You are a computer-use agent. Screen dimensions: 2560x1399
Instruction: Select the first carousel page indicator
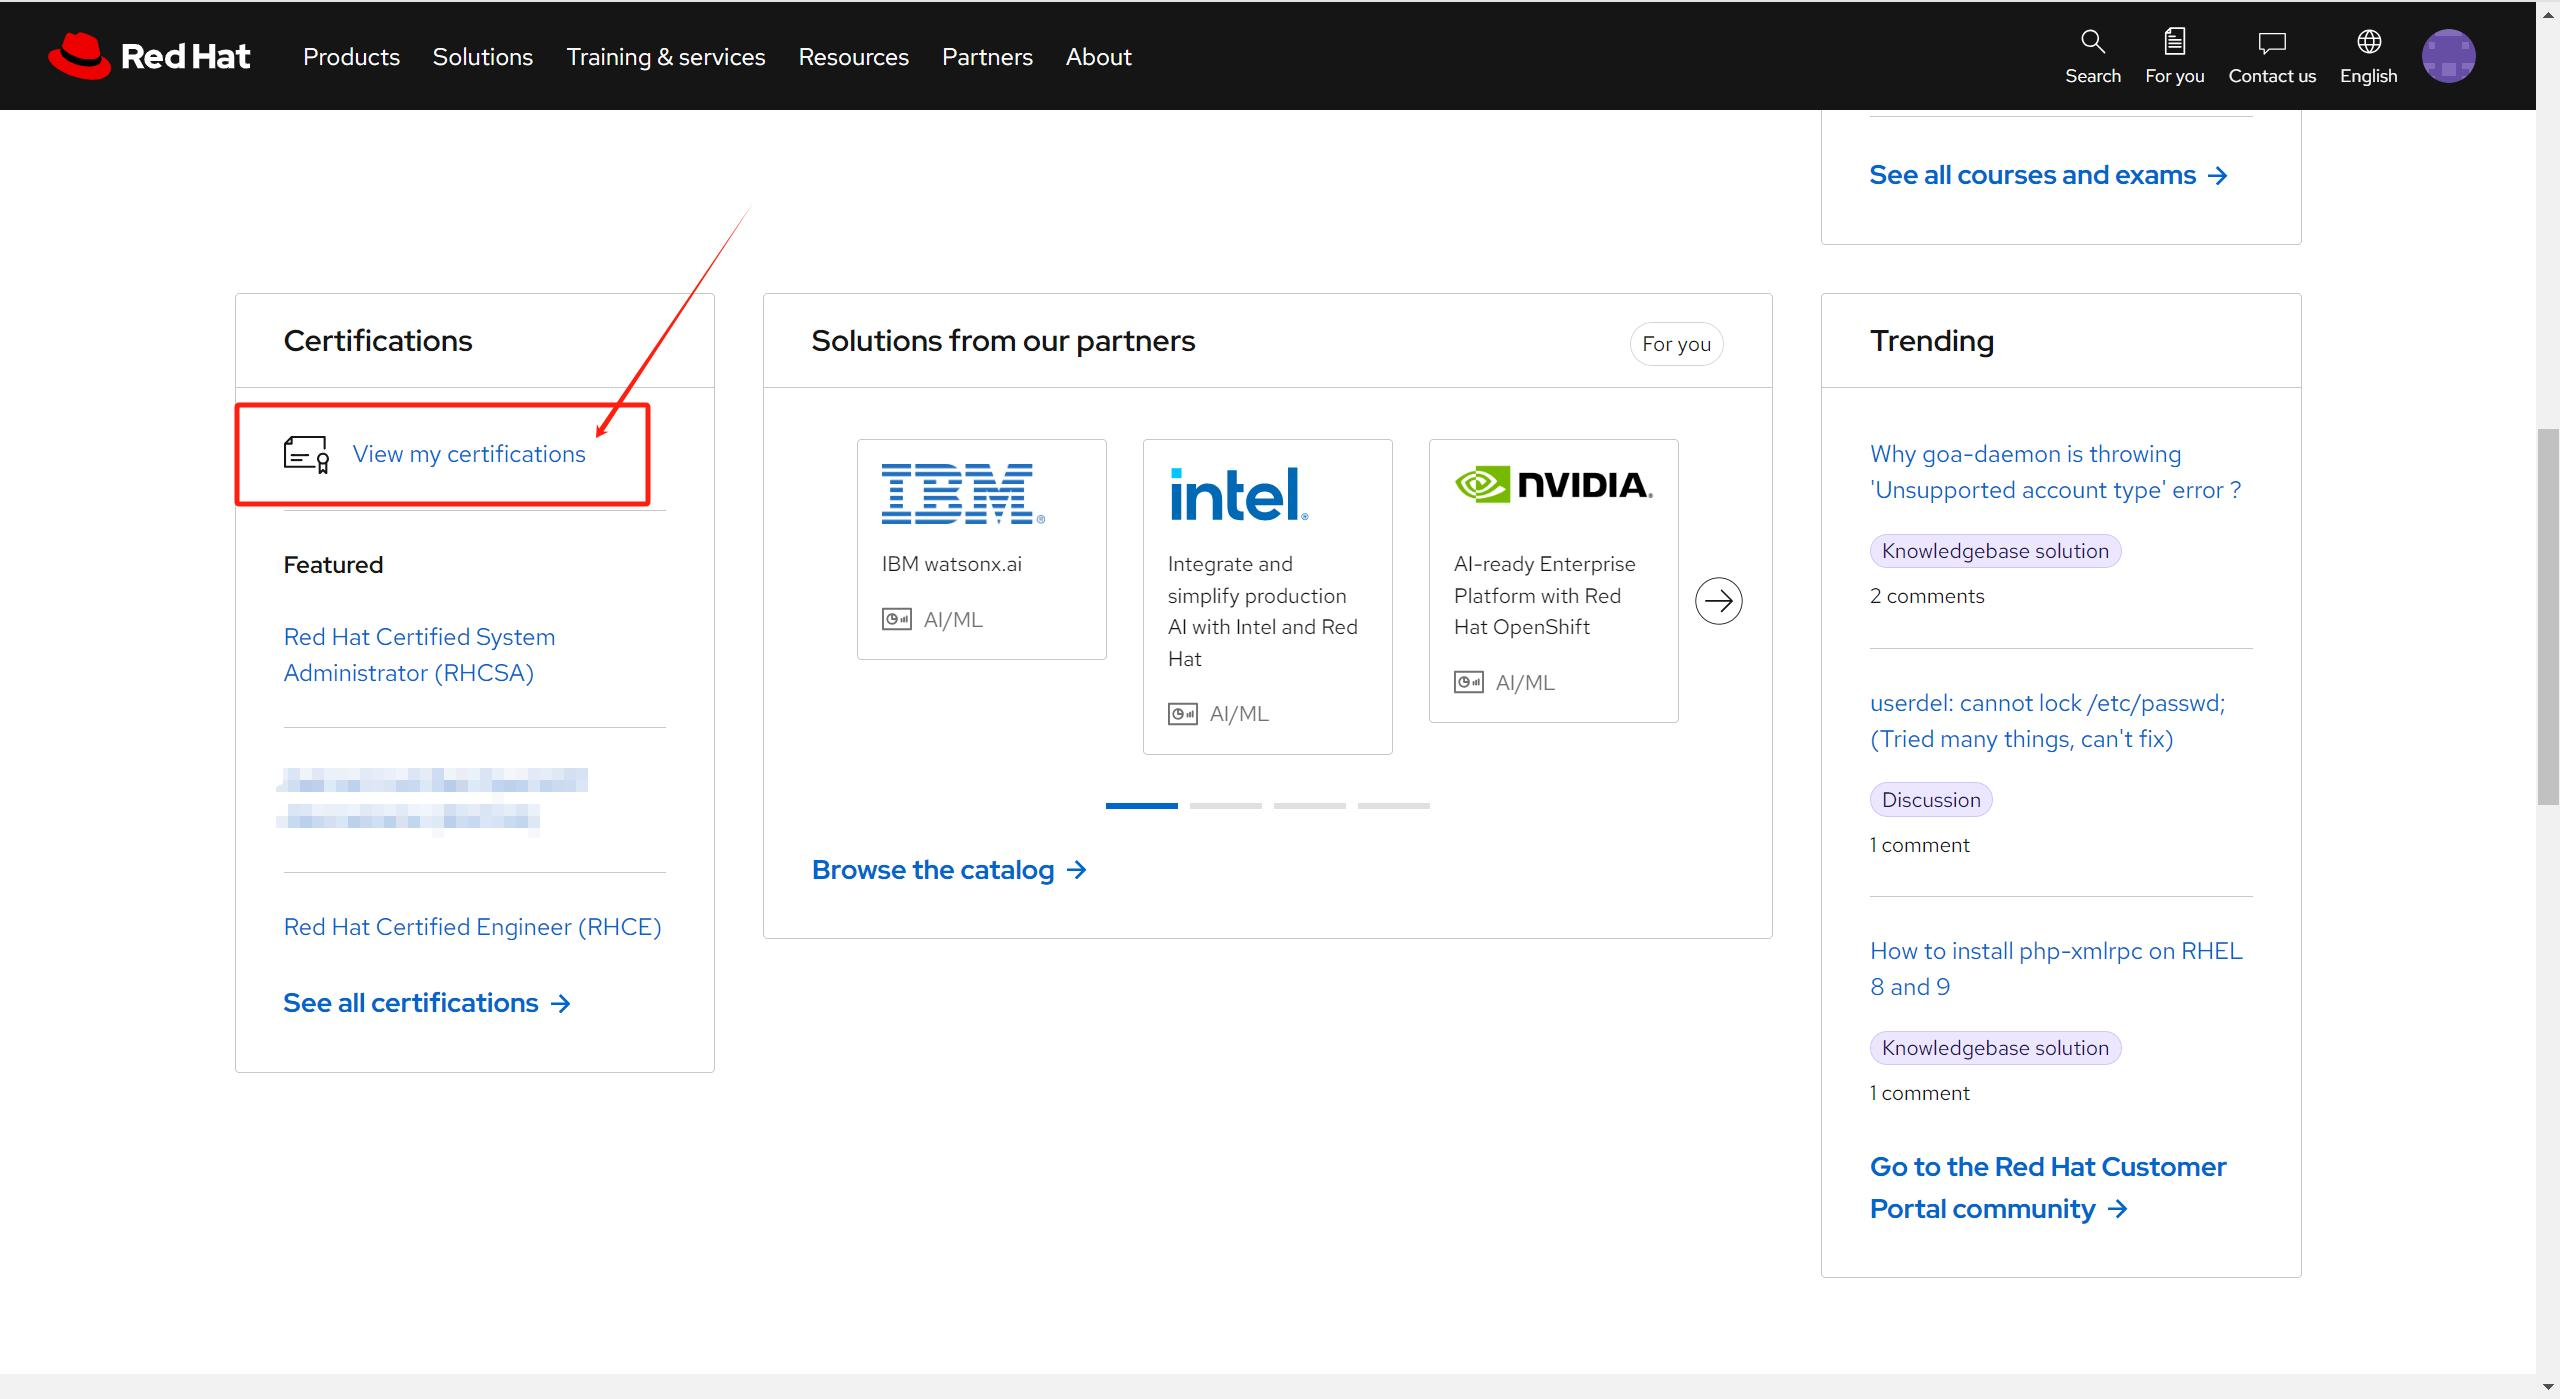coord(1141,805)
